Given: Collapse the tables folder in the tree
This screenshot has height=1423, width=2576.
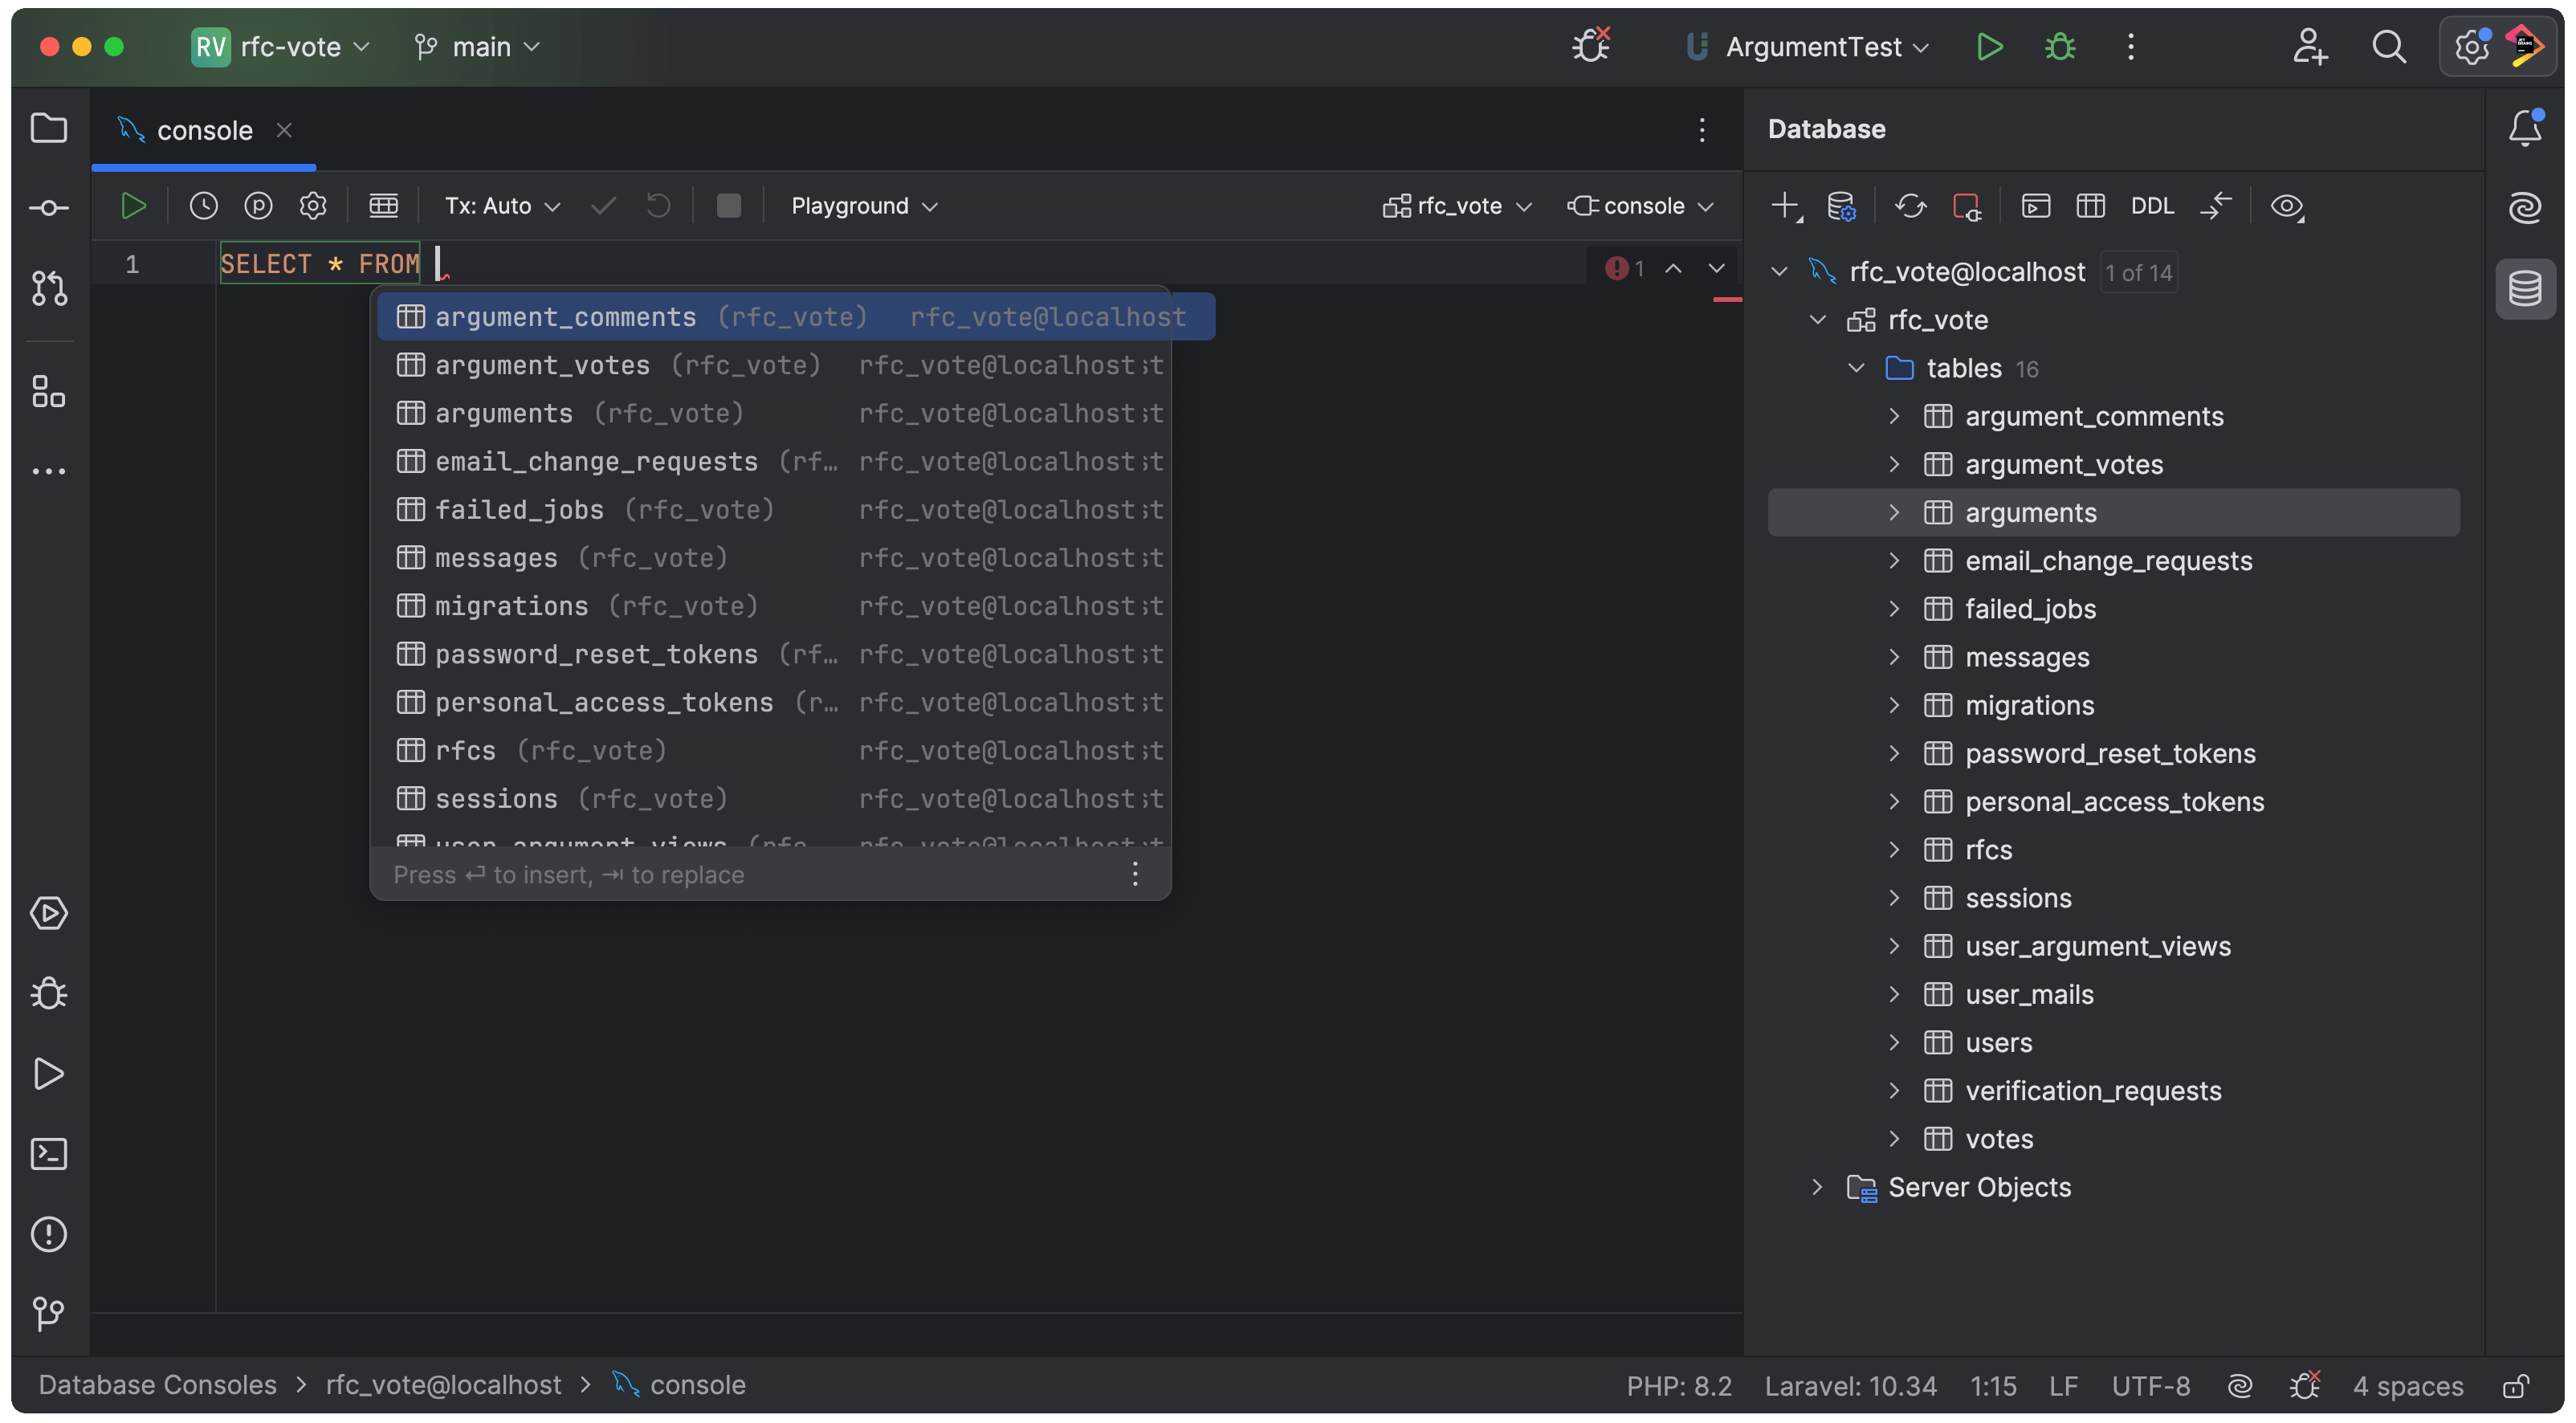Looking at the screenshot, I should coord(1856,368).
